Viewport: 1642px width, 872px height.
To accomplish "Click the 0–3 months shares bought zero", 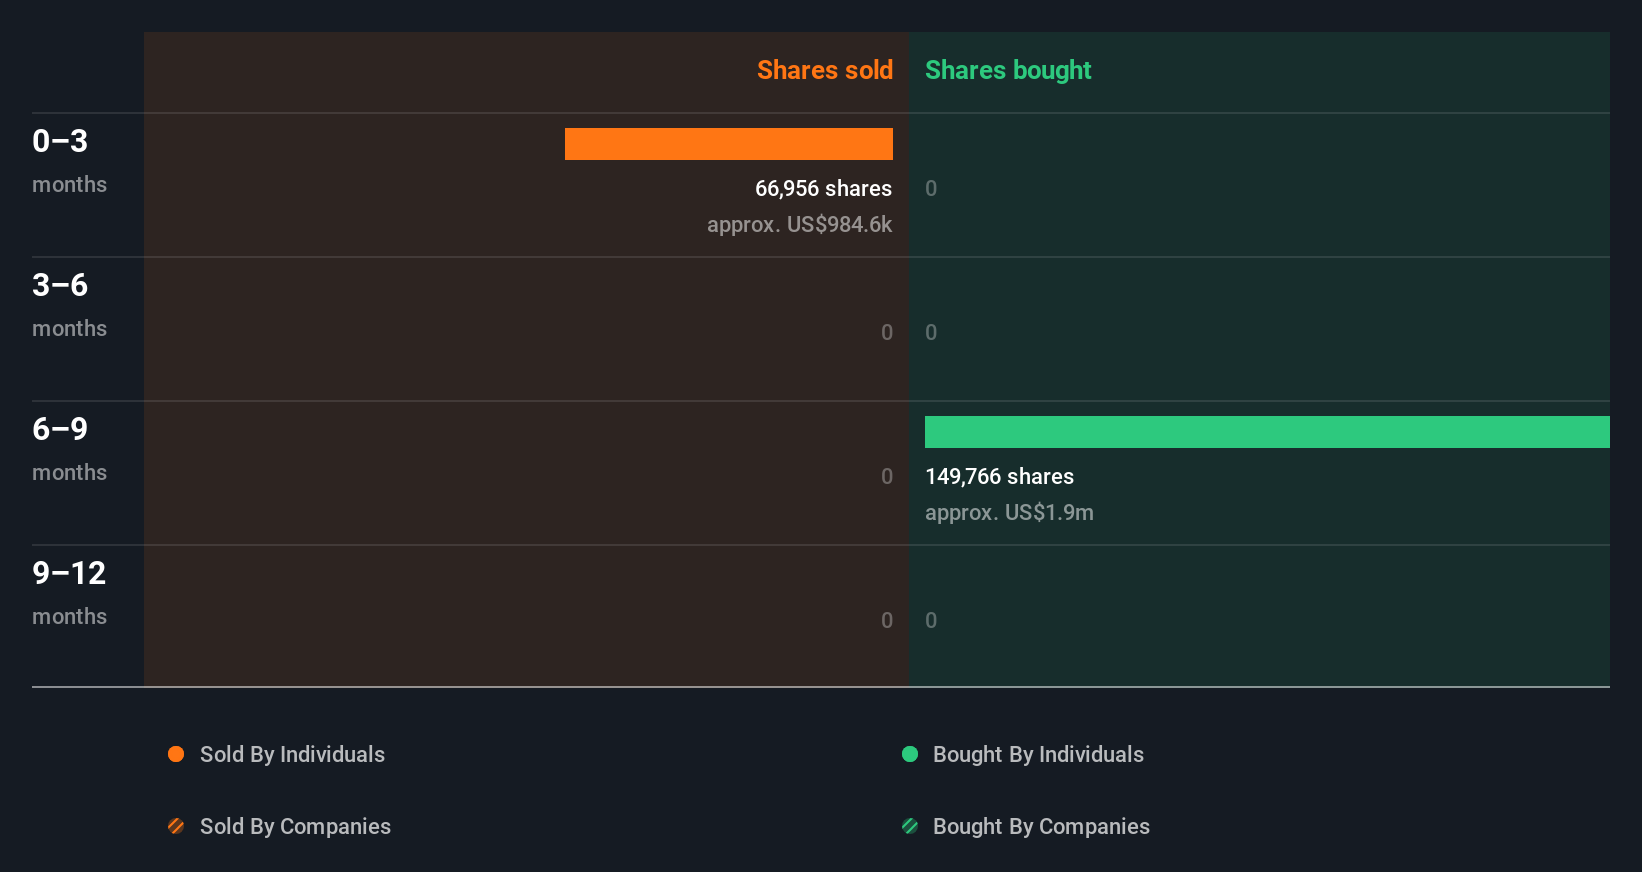I will pyautogui.click(x=931, y=189).
